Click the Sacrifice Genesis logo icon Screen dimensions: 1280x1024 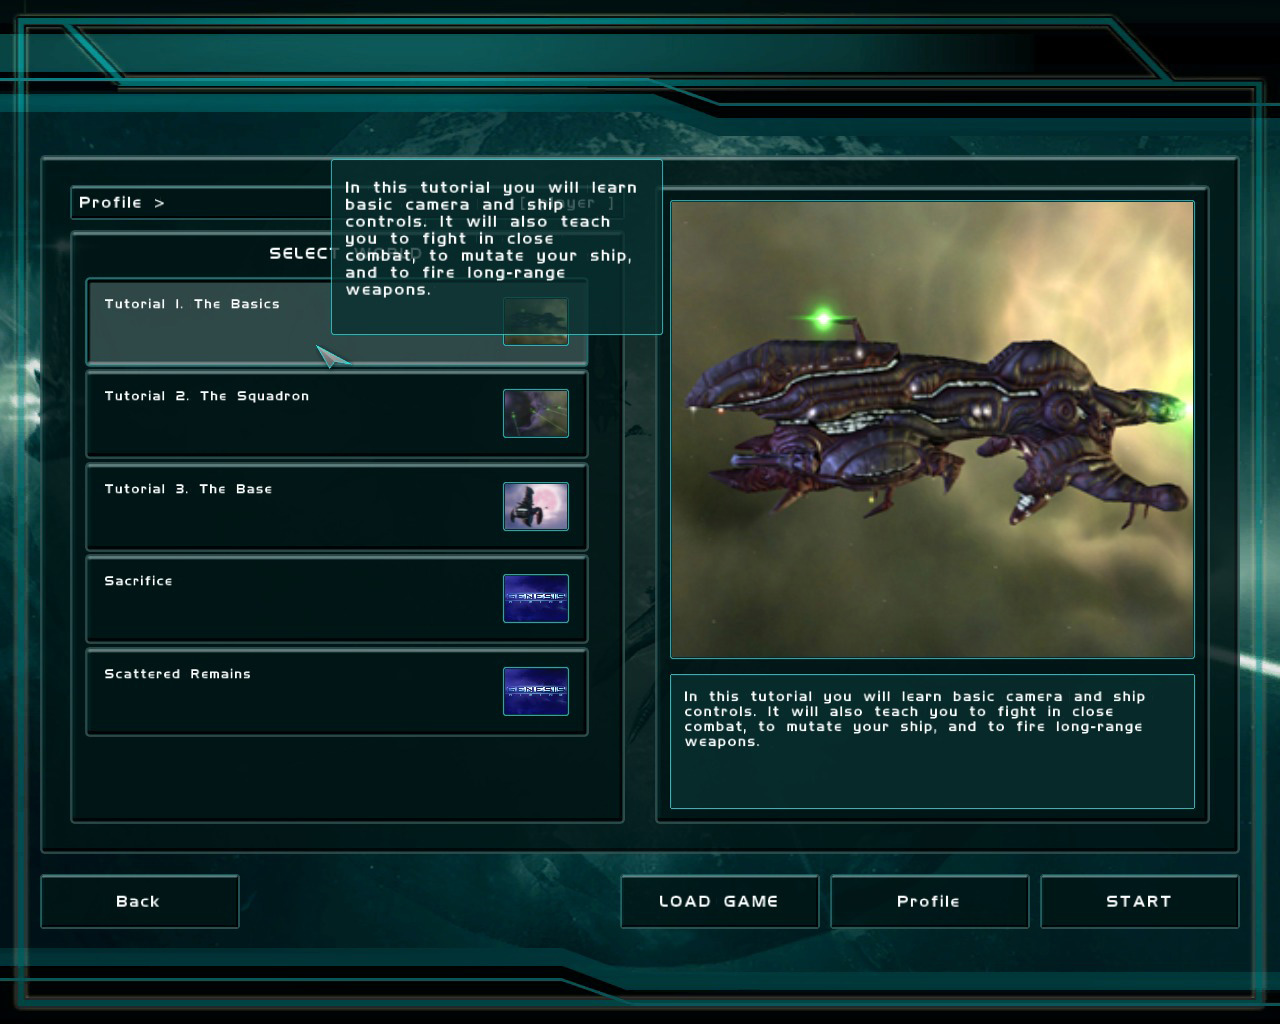[536, 598]
